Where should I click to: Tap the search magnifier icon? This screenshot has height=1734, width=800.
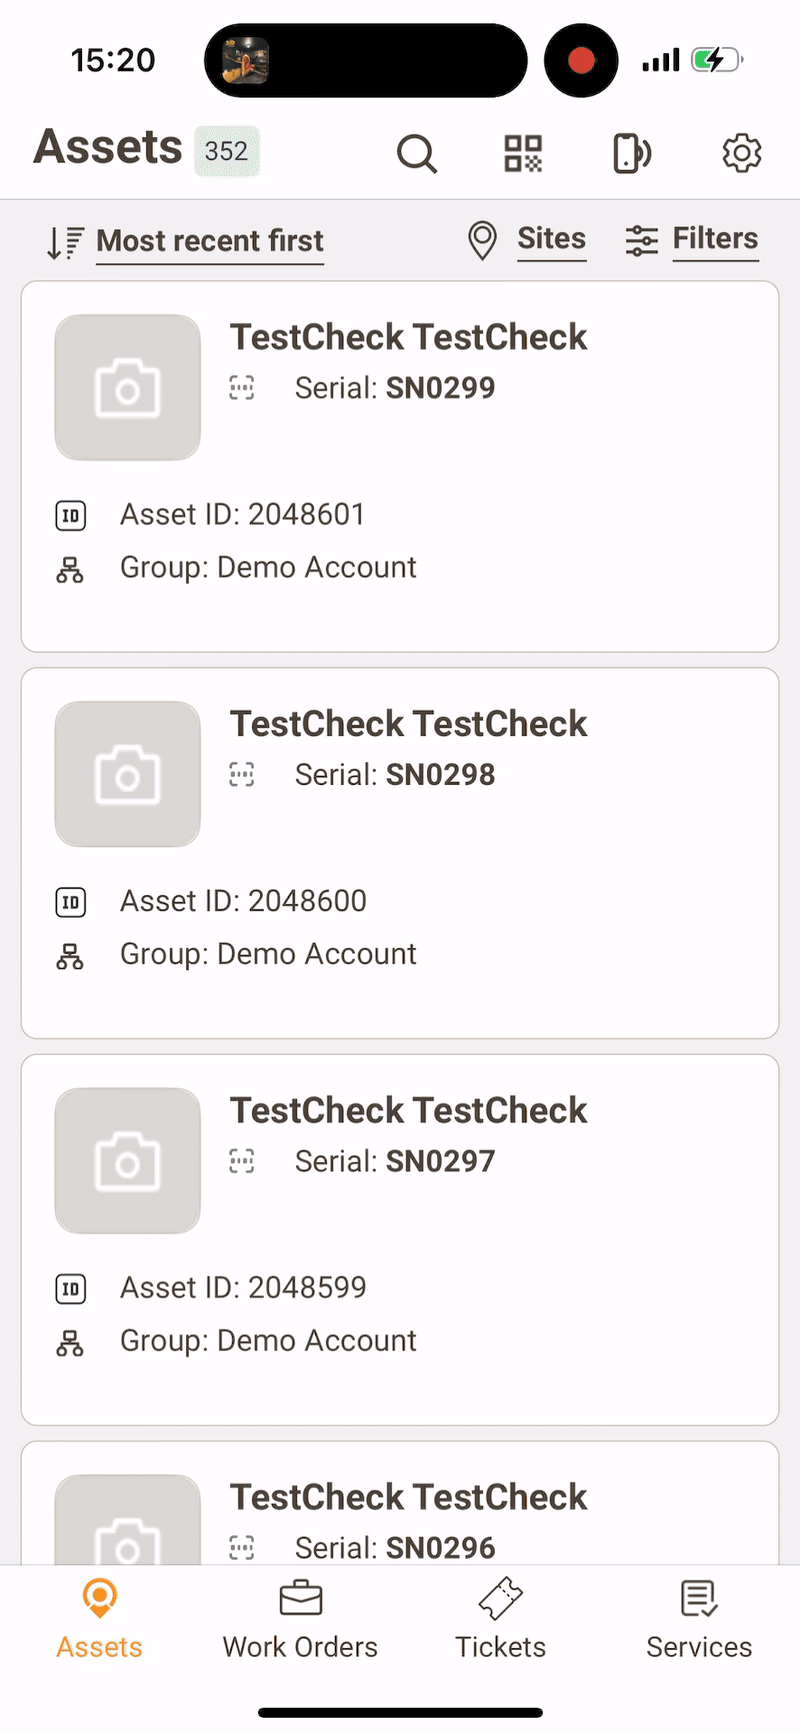tap(416, 154)
